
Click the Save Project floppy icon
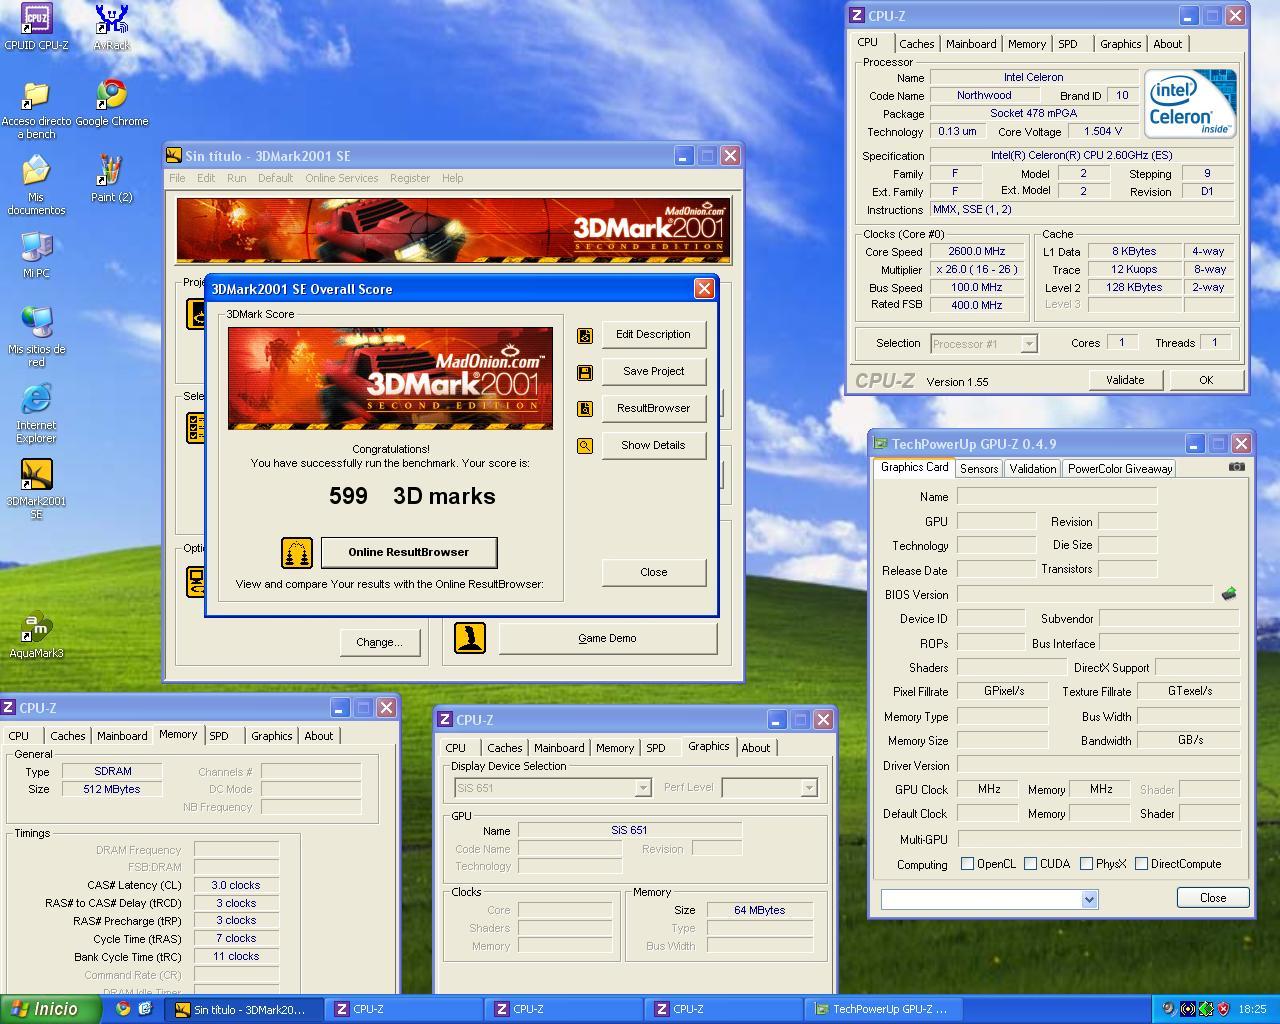coord(585,372)
